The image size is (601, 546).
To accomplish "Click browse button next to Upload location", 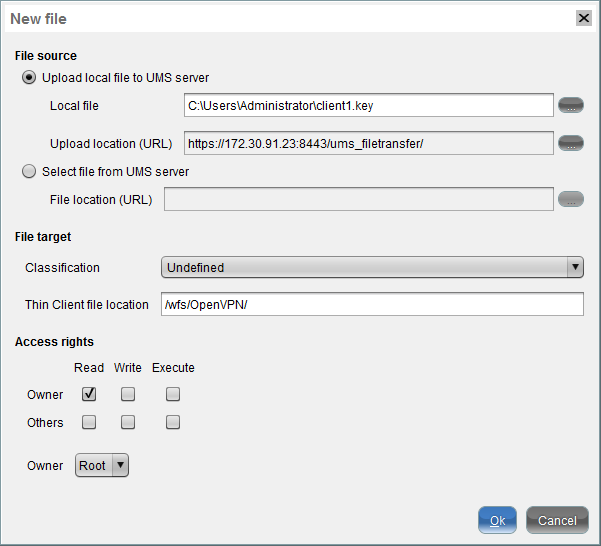I will coord(570,143).
